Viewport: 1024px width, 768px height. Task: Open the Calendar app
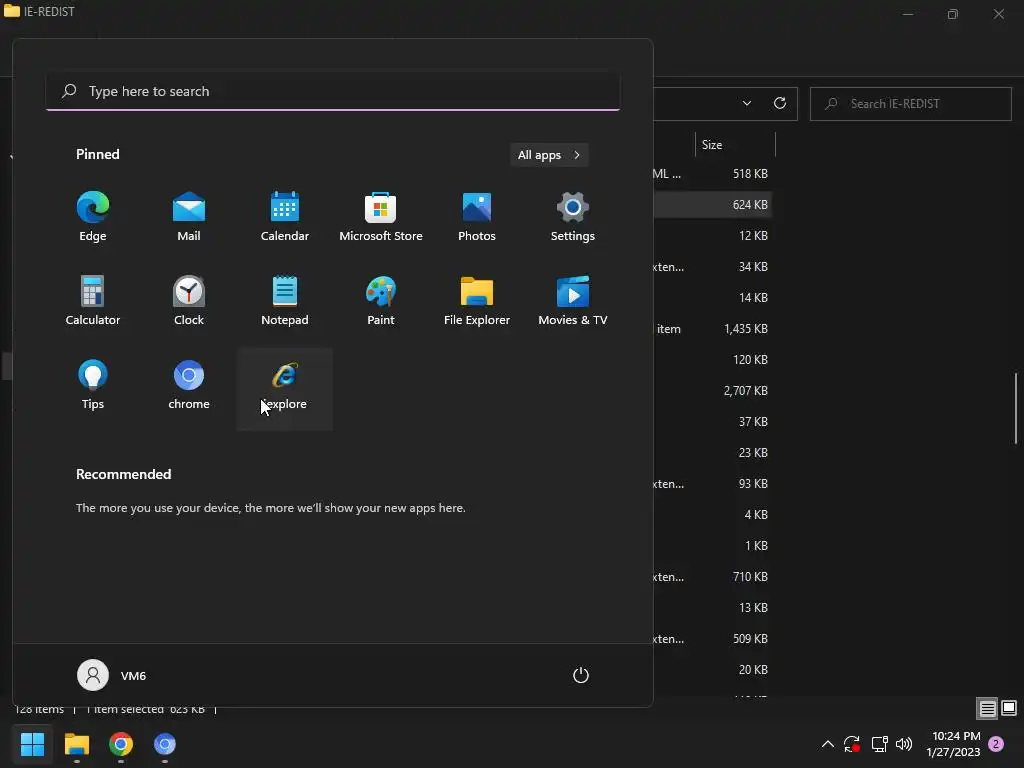click(285, 217)
